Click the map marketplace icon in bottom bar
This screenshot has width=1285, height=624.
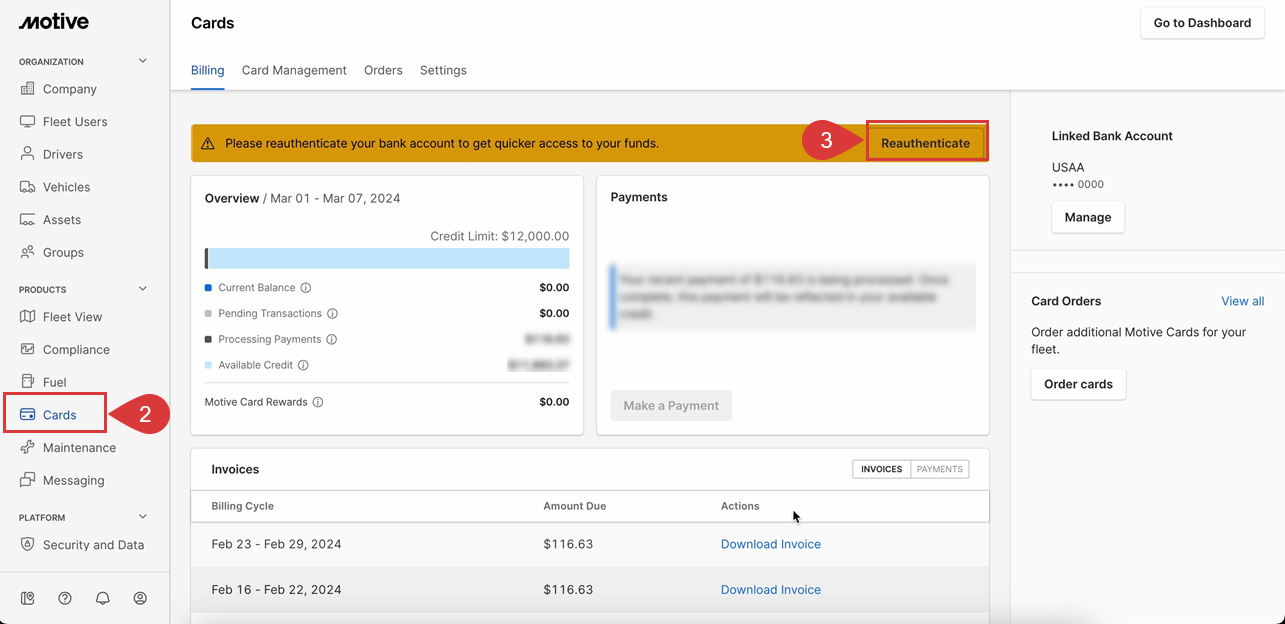28,598
